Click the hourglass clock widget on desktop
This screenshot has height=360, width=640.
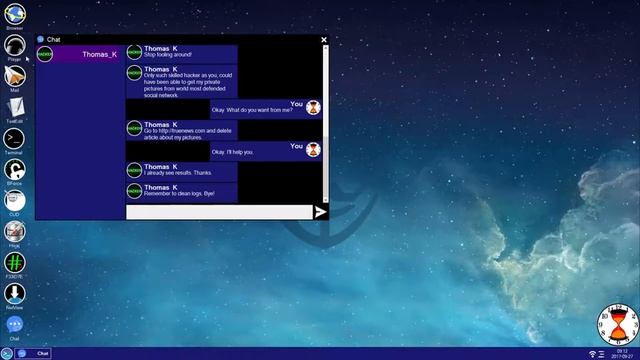pyautogui.click(x=618, y=325)
